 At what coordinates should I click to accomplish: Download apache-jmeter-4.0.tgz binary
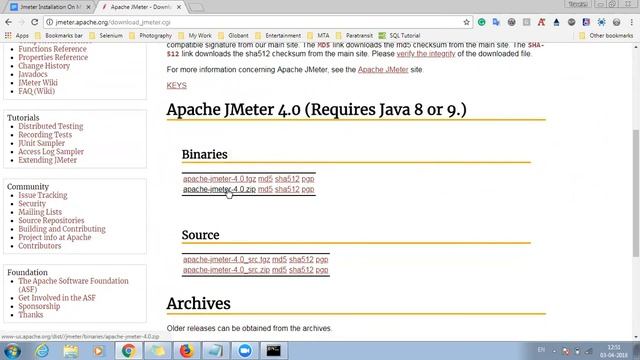(219, 179)
